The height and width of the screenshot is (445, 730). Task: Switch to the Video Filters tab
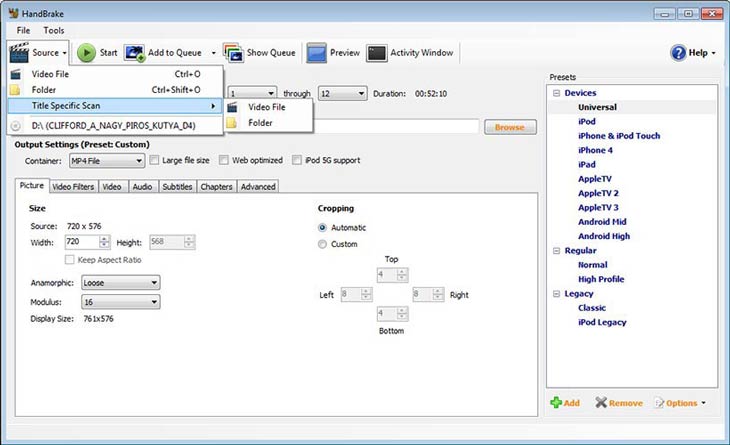click(73, 186)
